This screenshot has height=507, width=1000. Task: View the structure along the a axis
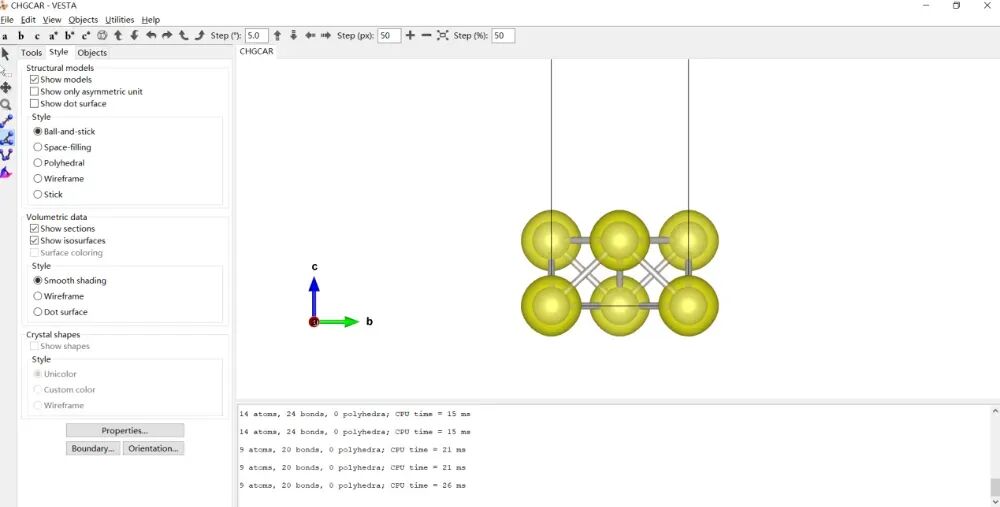5,36
